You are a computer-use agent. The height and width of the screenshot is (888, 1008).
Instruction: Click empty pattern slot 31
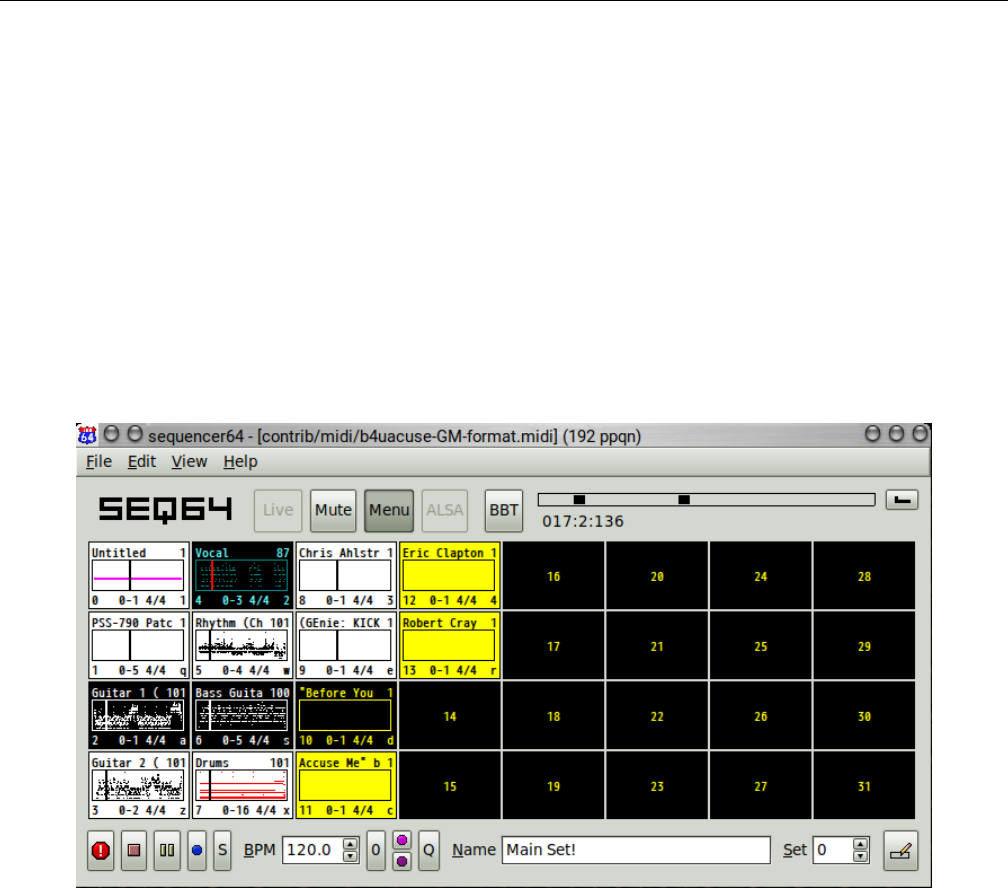click(x=864, y=786)
